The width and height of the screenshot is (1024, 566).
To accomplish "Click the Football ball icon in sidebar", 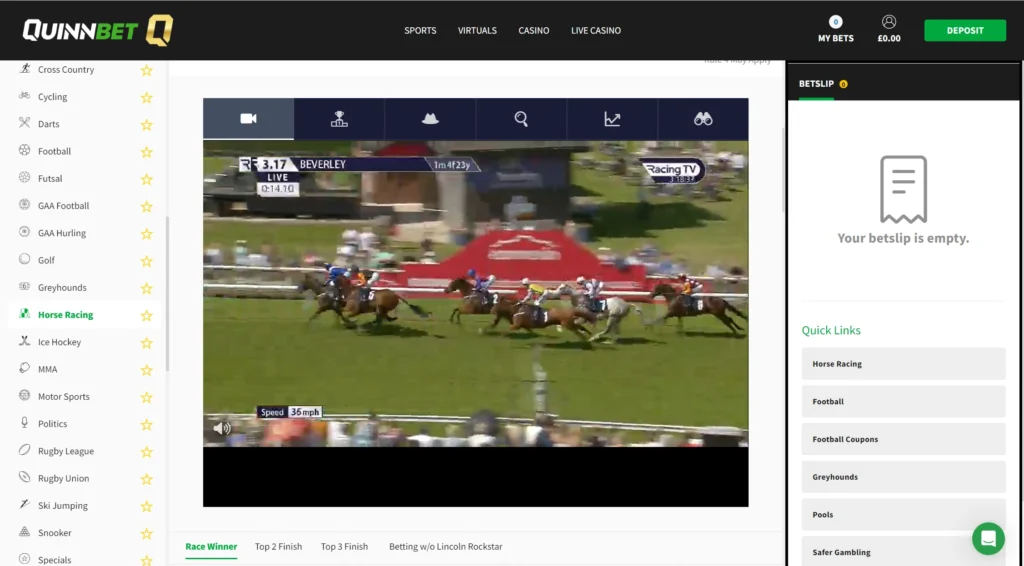I will 24,150.
